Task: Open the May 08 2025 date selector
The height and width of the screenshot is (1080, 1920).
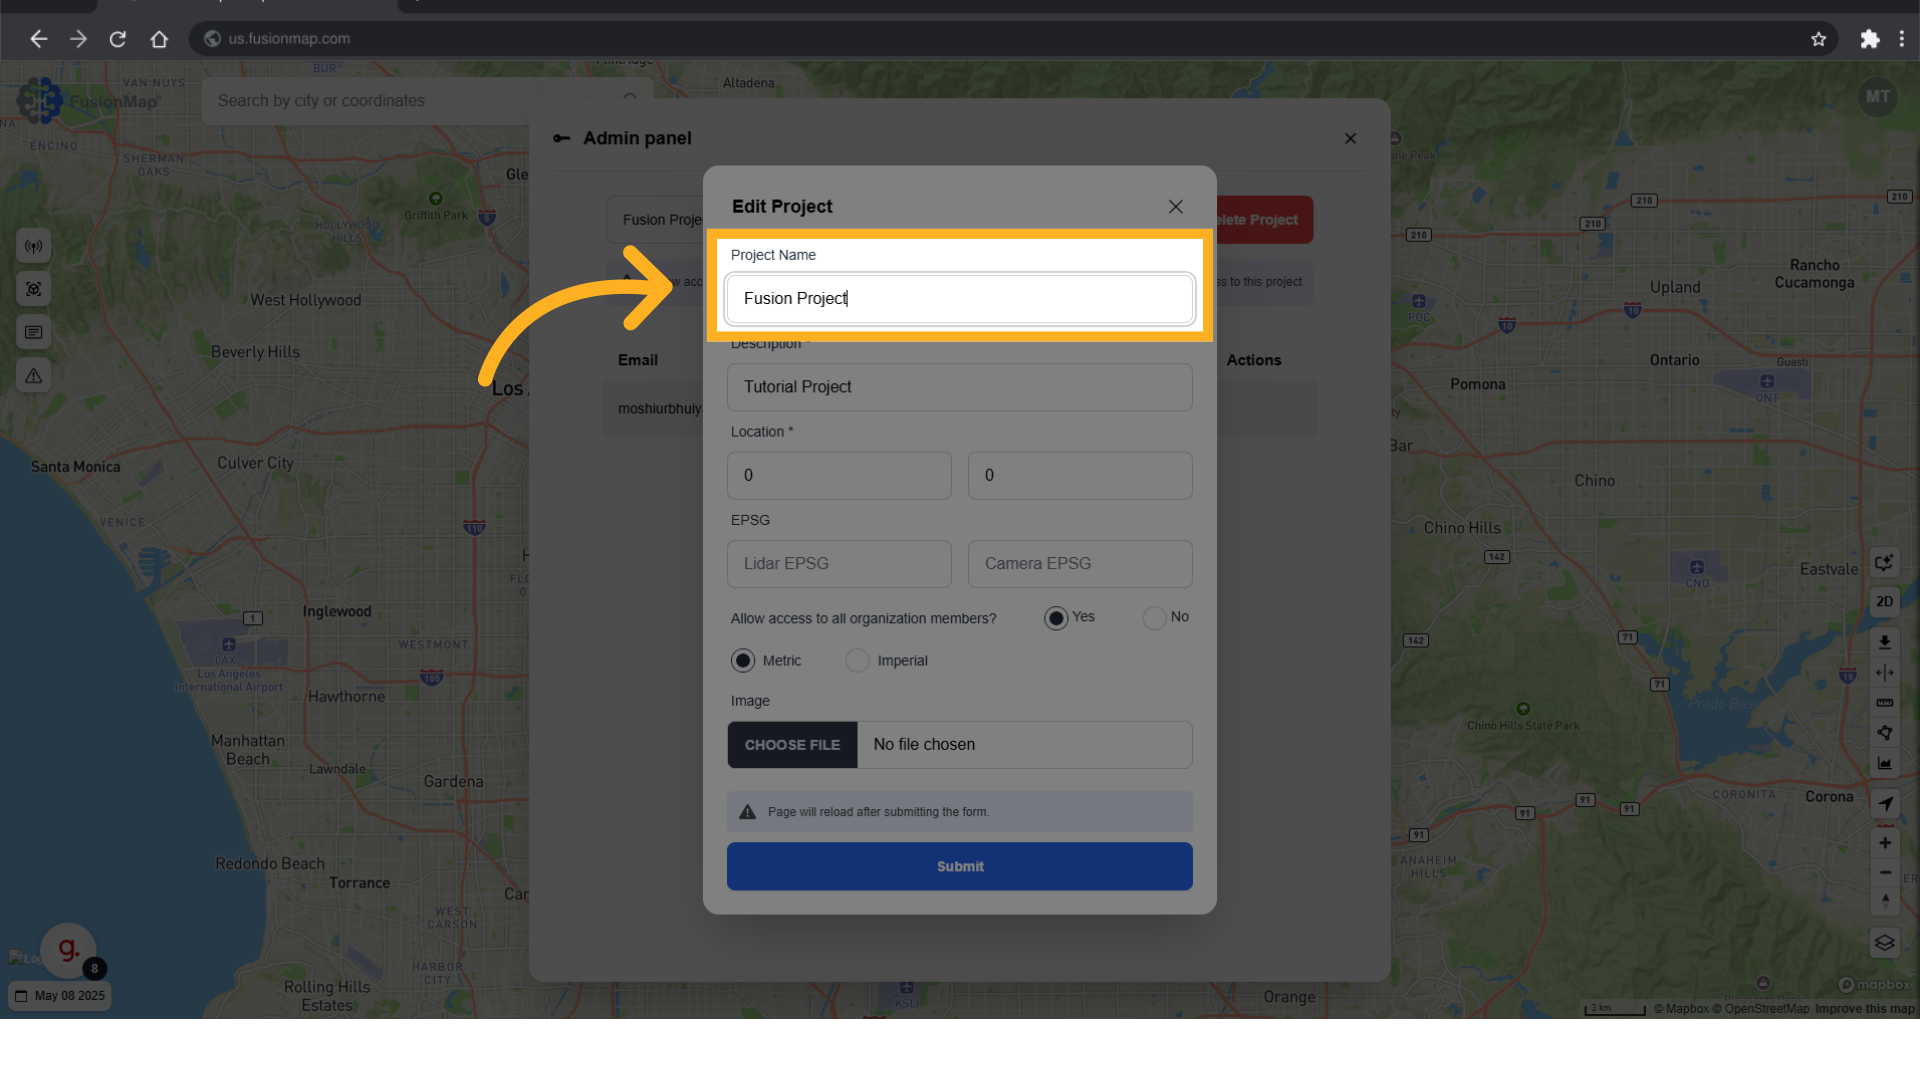Action: [x=60, y=996]
